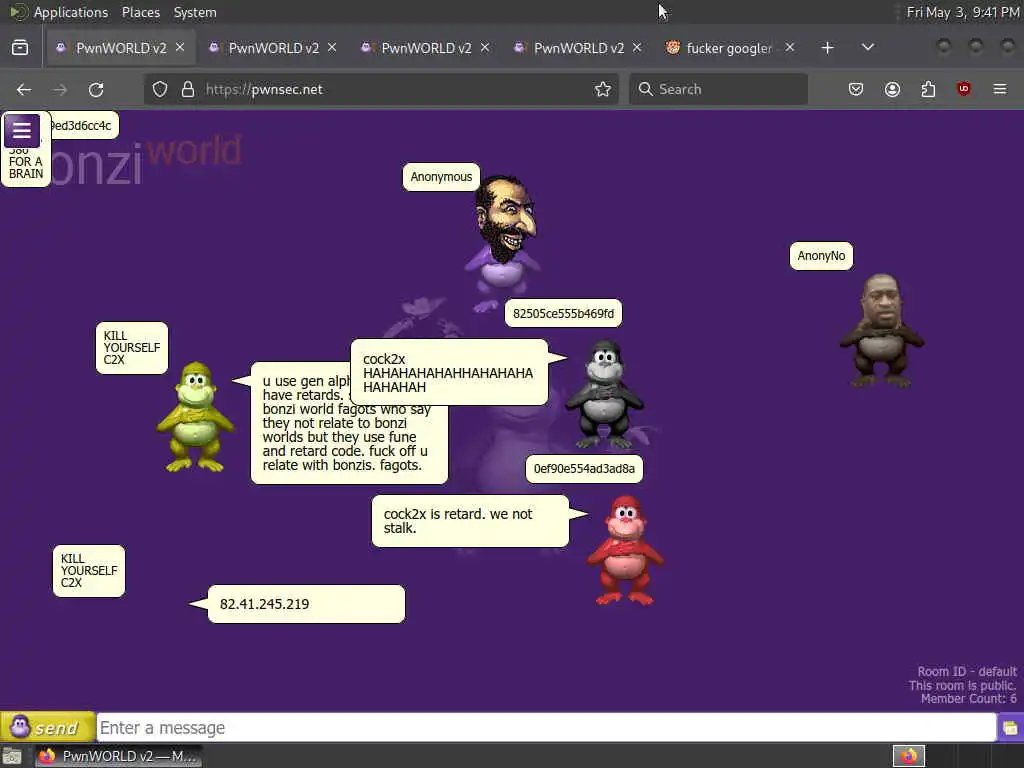1024x768 pixels.
Task: Go back using the browser back arrow
Action: coord(24,89)
